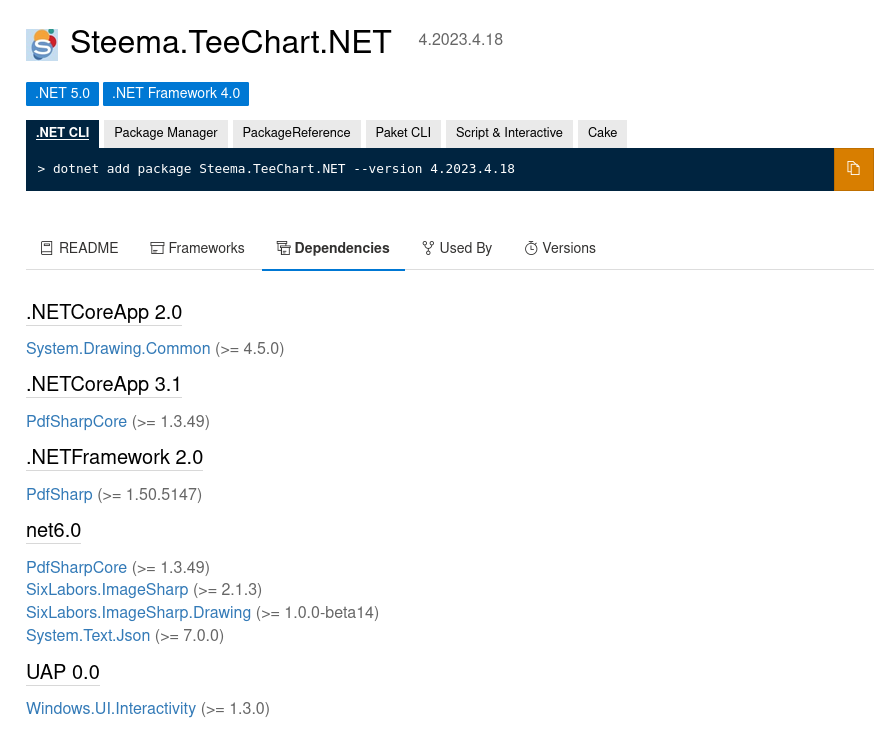Click the dotnet add package command text
The height and width of the screenshot is (742, 884).
[x=284, y=169]
